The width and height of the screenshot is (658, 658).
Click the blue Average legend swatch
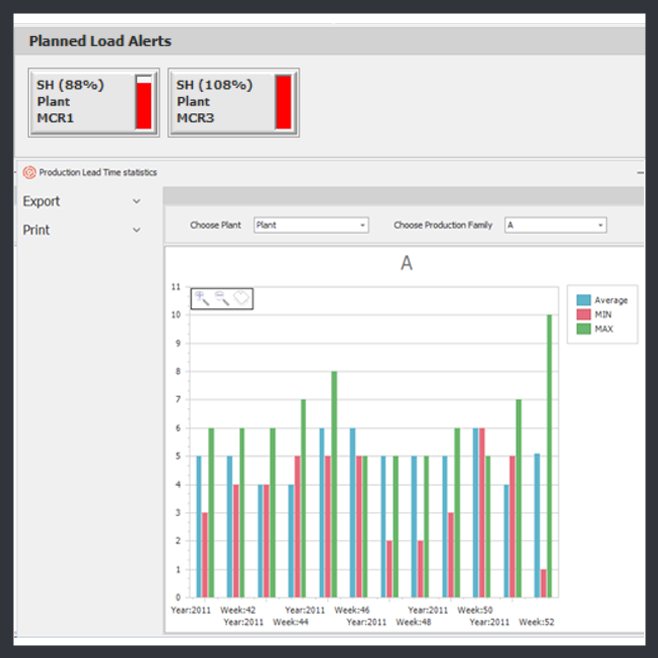click(x=582, y=300)
